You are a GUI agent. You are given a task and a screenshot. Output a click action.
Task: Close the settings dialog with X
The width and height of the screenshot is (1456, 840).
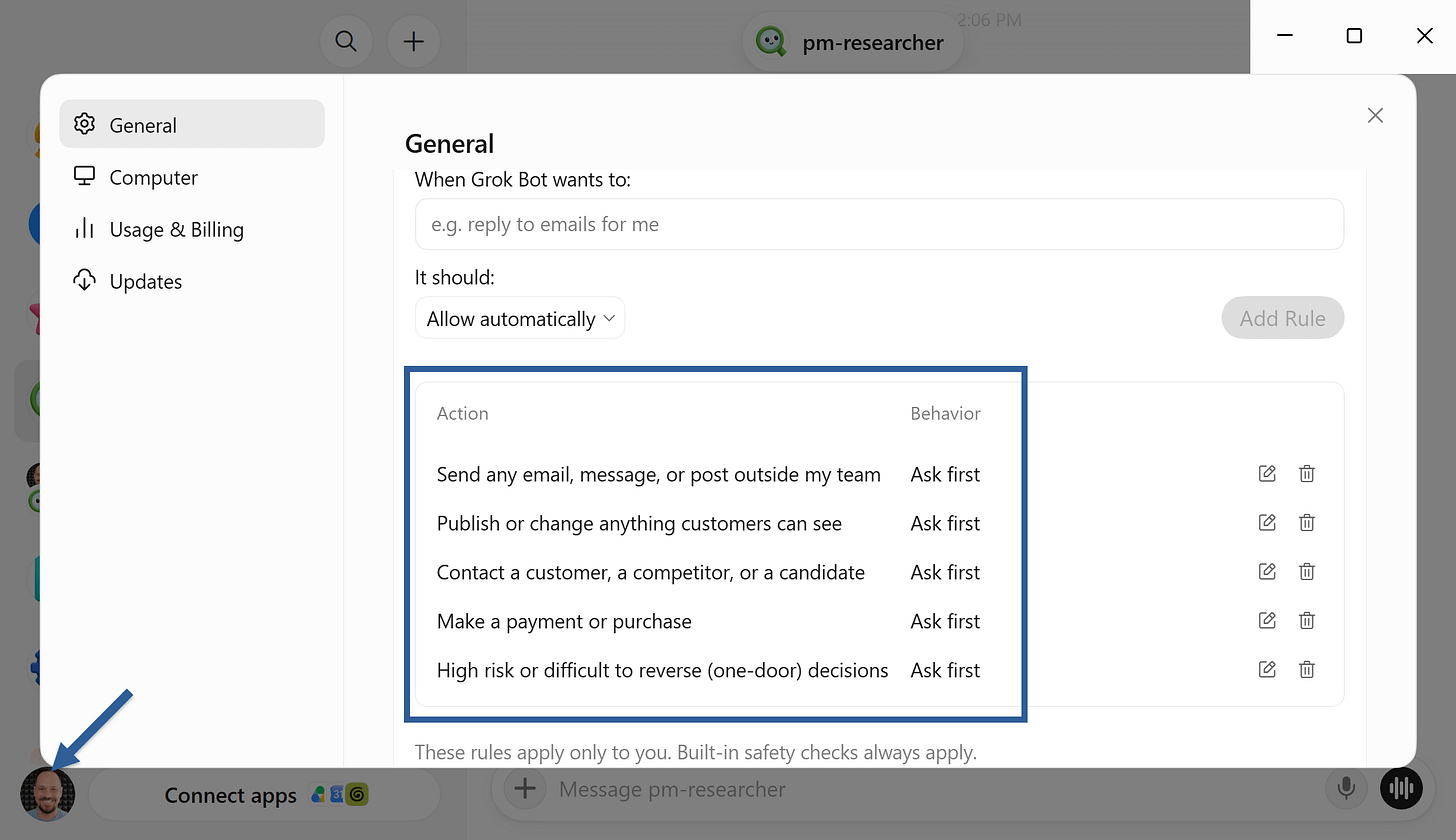pyautogui.click(x=1375, y=115)
